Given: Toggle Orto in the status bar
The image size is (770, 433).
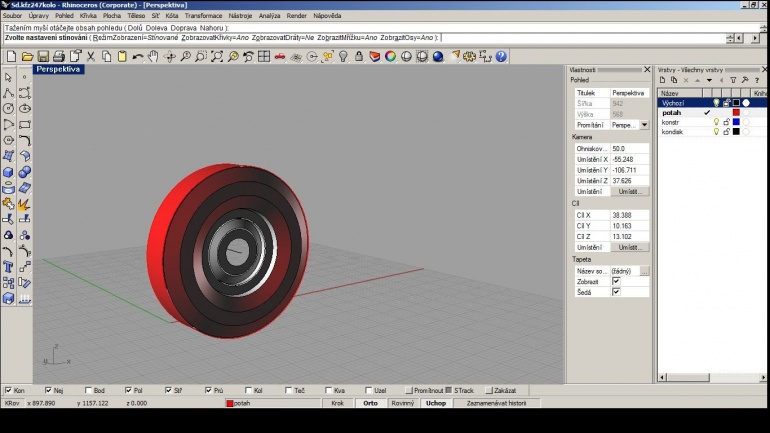Looking at the screenshot, I should click(370, 403).
